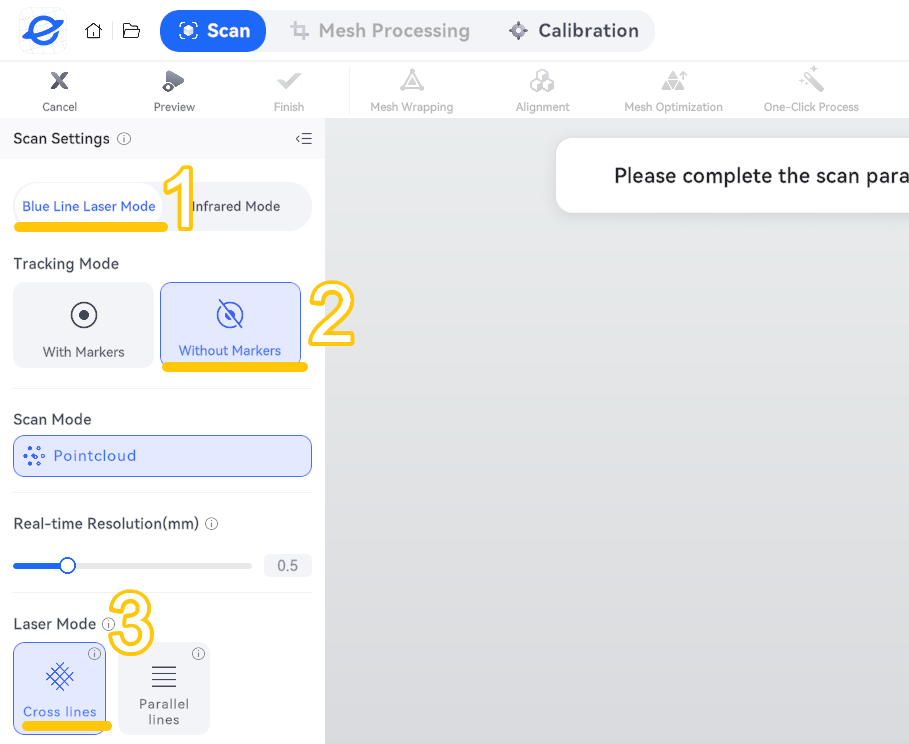Click the Preview scan icon
This screenshot has width=909, height=744.
(x=173, y=81)
